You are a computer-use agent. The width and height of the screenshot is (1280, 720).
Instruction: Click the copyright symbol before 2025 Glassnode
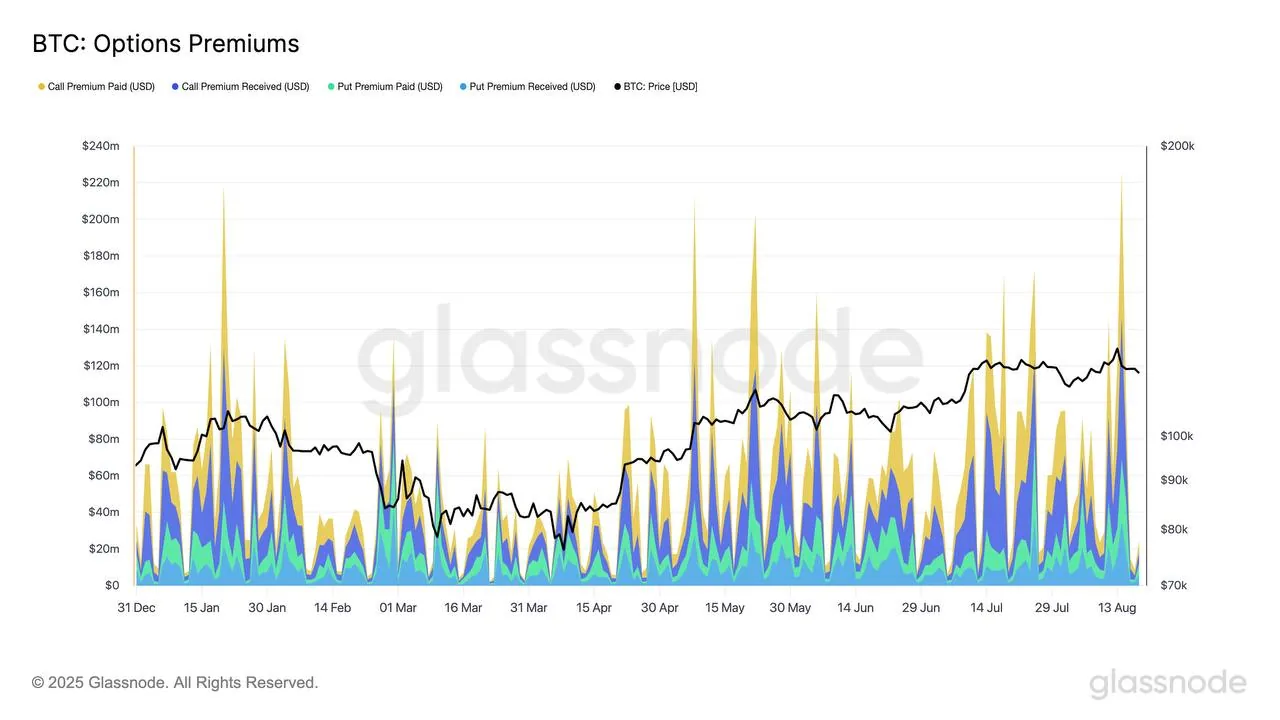[36, 682]
